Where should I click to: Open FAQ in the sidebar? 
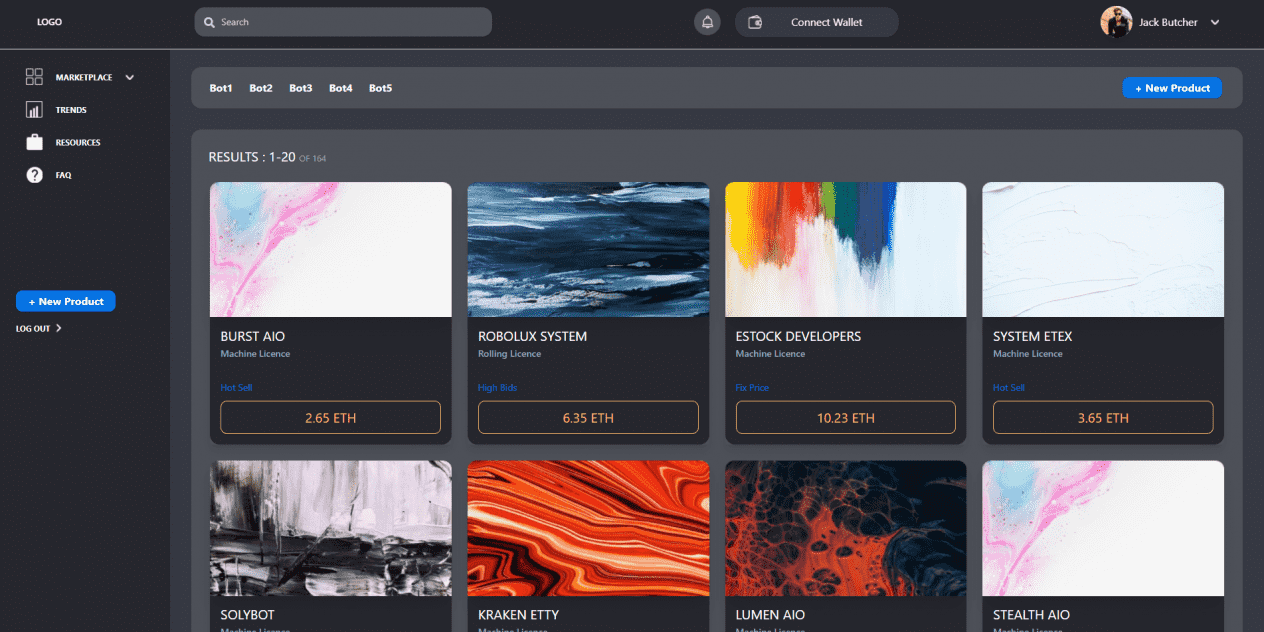point(63,175)
